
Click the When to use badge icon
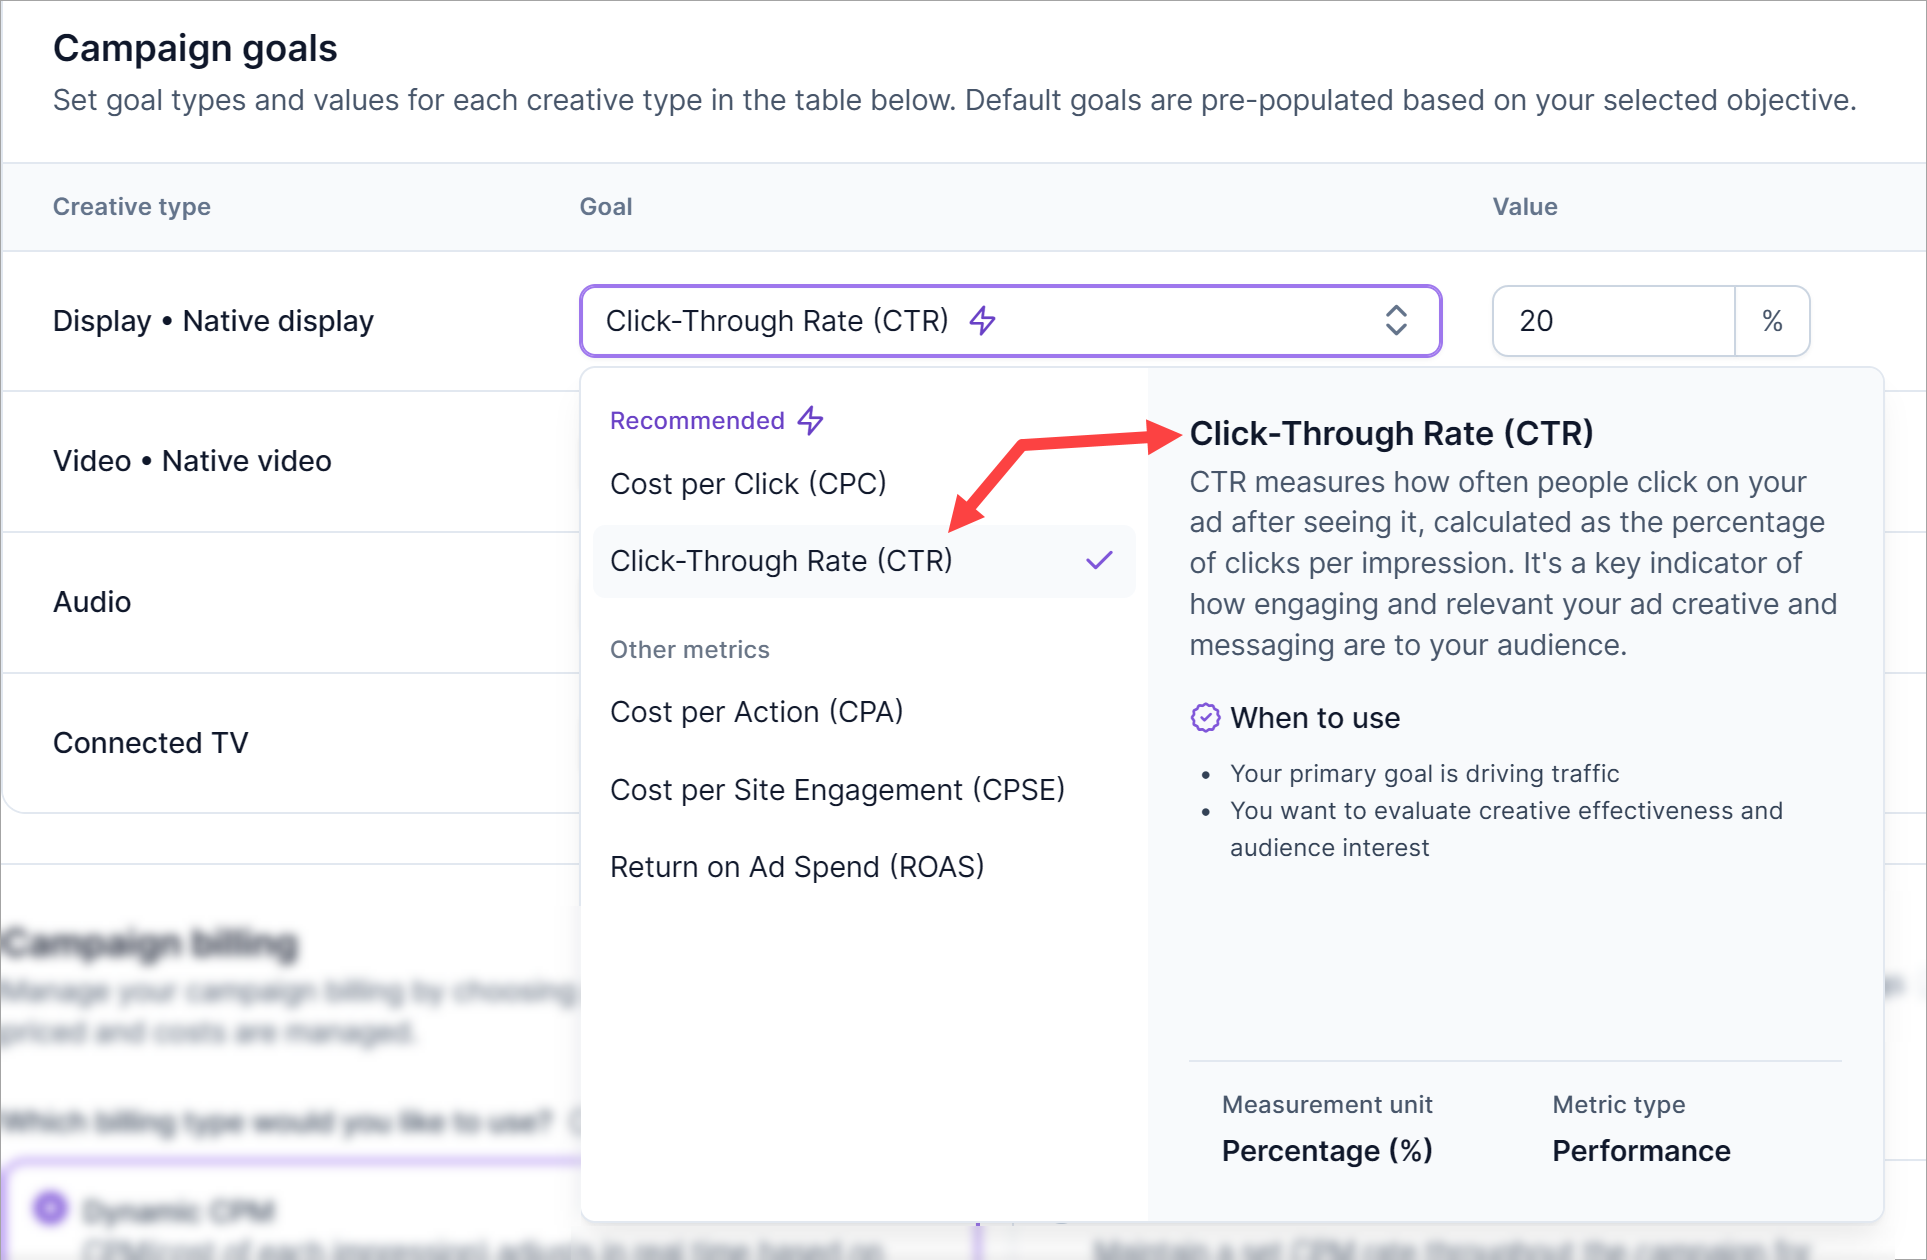pyautogui.click(x=1205, y=718)
